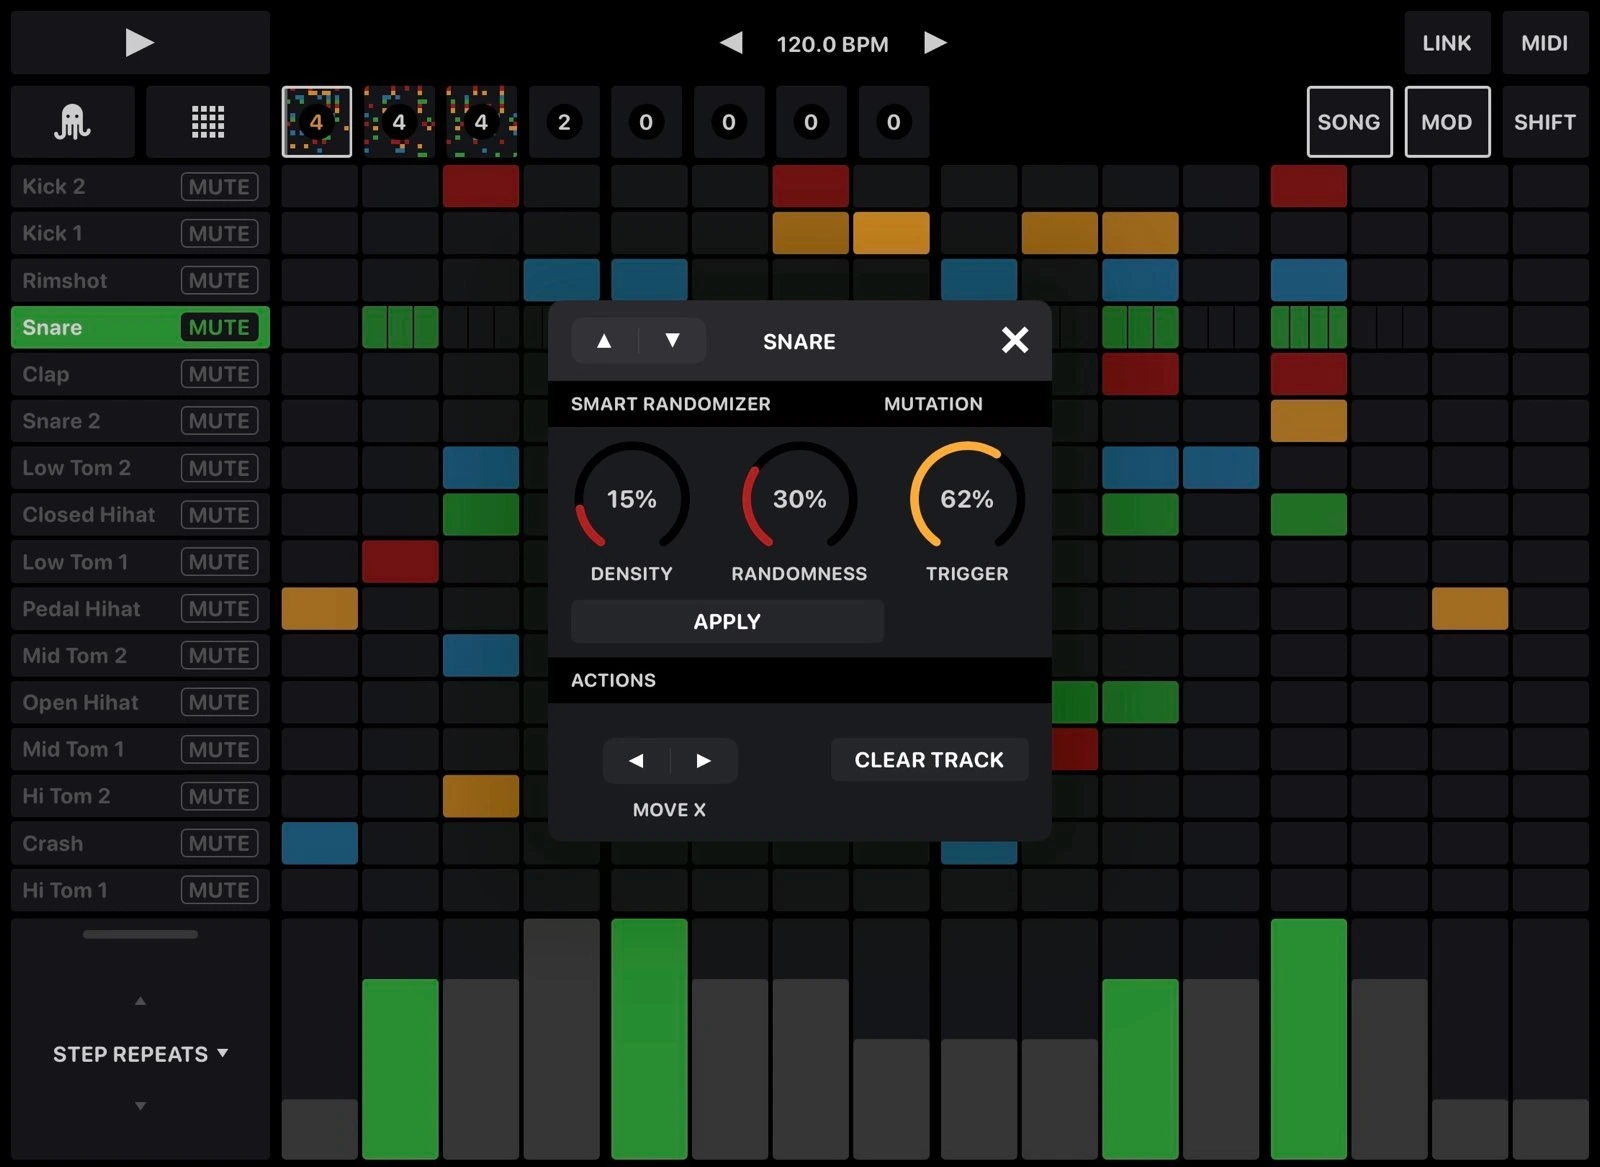The image size is (1600, 1167).
Task: Click the octopus logo icon
Action: pyautogui.click(x=72, y=122)
